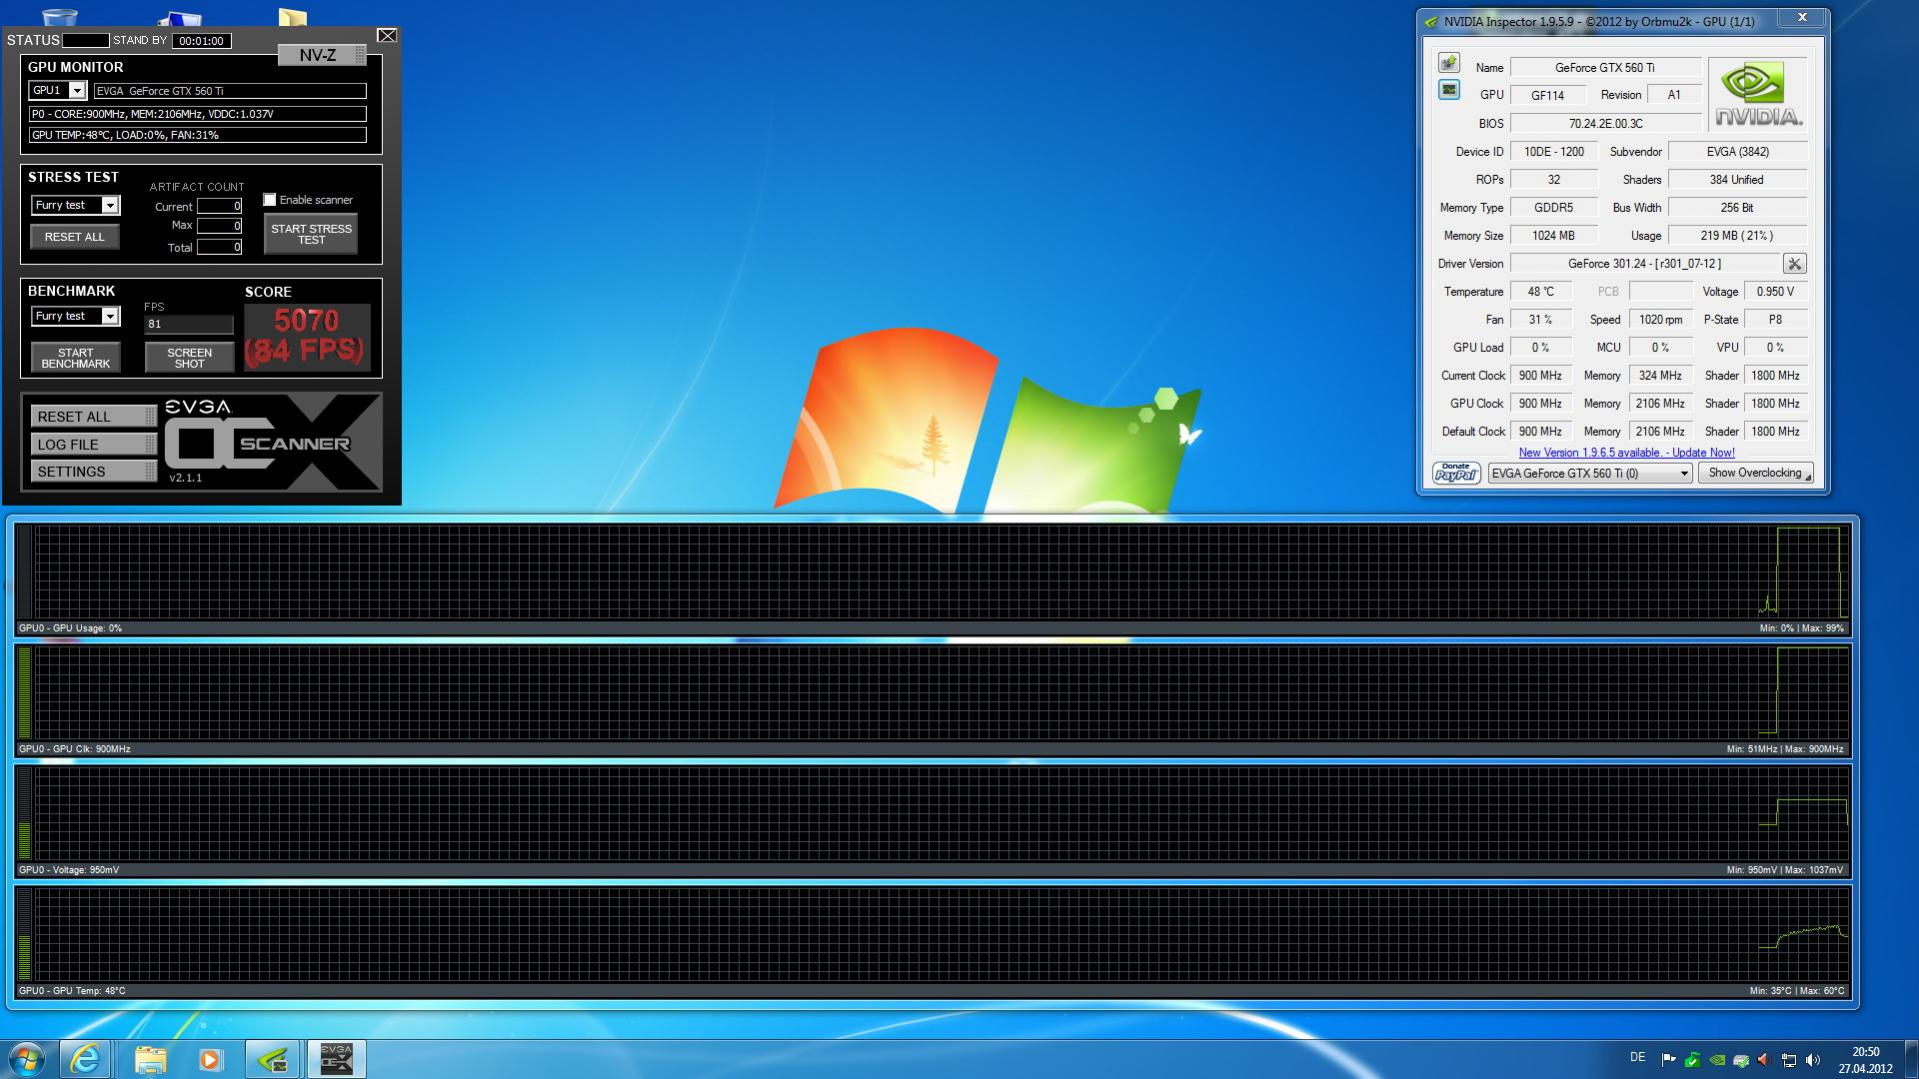The width and height of the screenshot is (1919, 1079).
Task: Open Action Center flag tray icon
Action: pos(1668,1059)
